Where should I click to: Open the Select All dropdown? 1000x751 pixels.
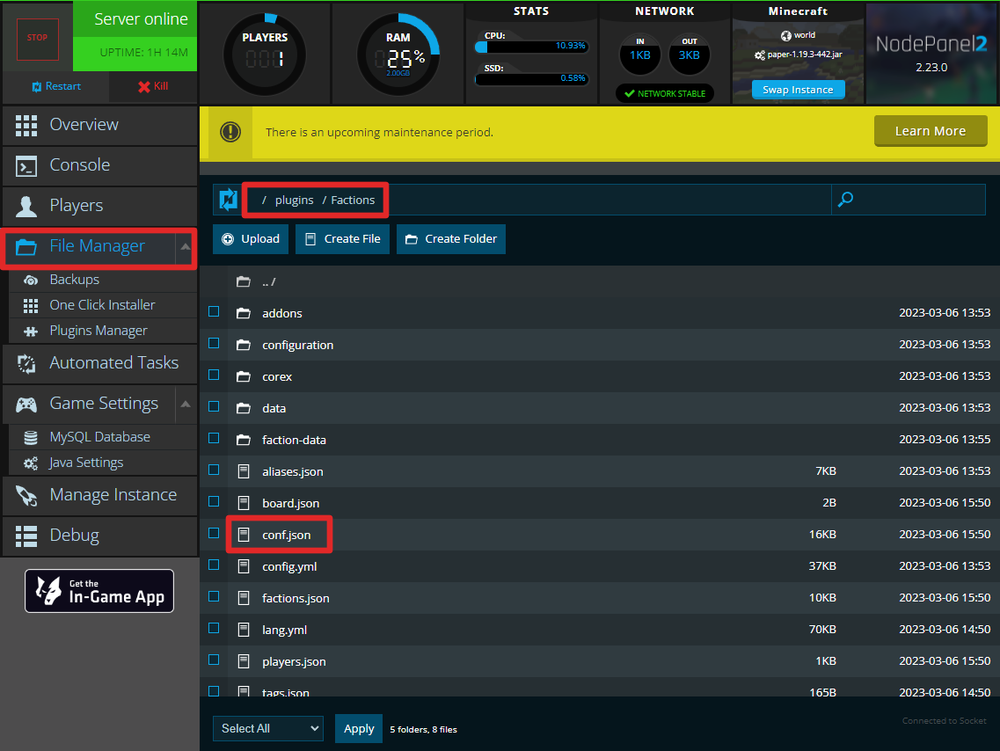pos(267,728)
